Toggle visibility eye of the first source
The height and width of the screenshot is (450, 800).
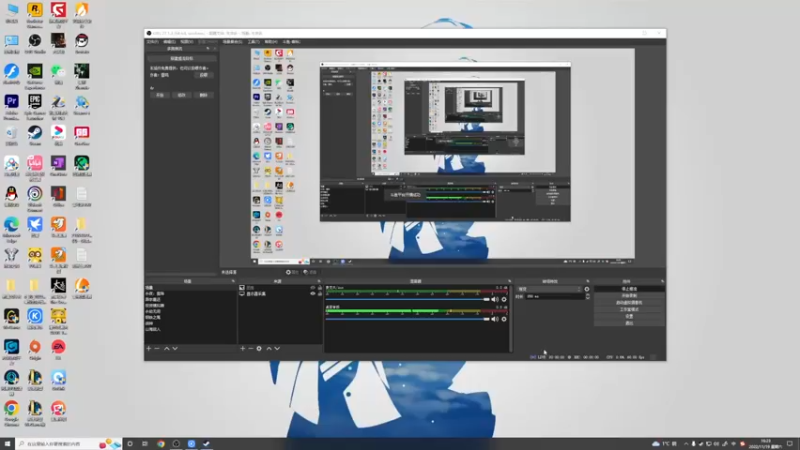point(313,288)
